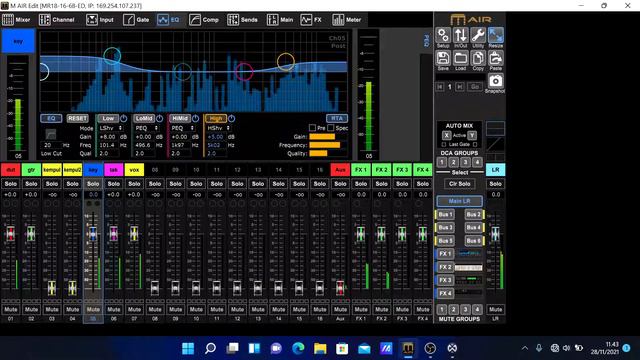The height and width of the screenshot is (360, 640).
Task: Click the Resize arrows icon
Action: pyautogui.click(x=496, y=36)
